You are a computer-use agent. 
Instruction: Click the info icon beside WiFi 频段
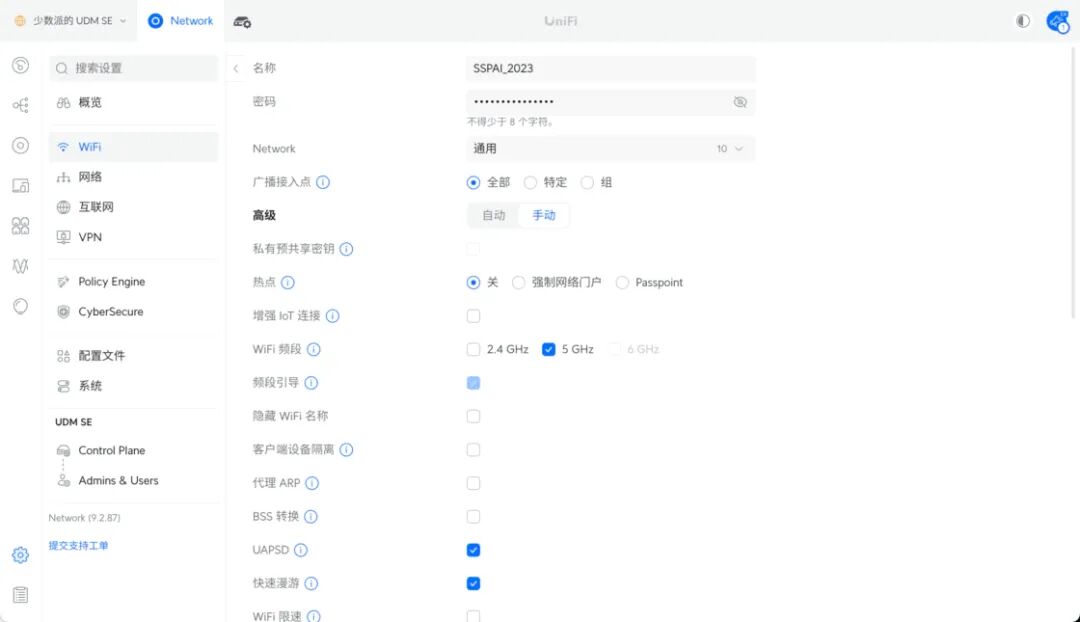point(313,349)
